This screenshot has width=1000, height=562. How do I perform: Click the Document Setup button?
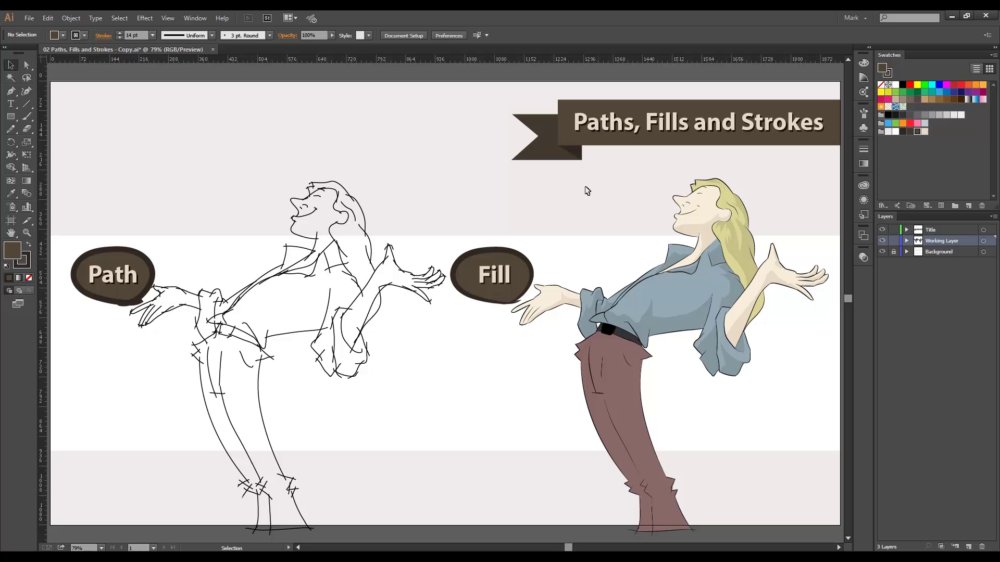coord(404,36)
